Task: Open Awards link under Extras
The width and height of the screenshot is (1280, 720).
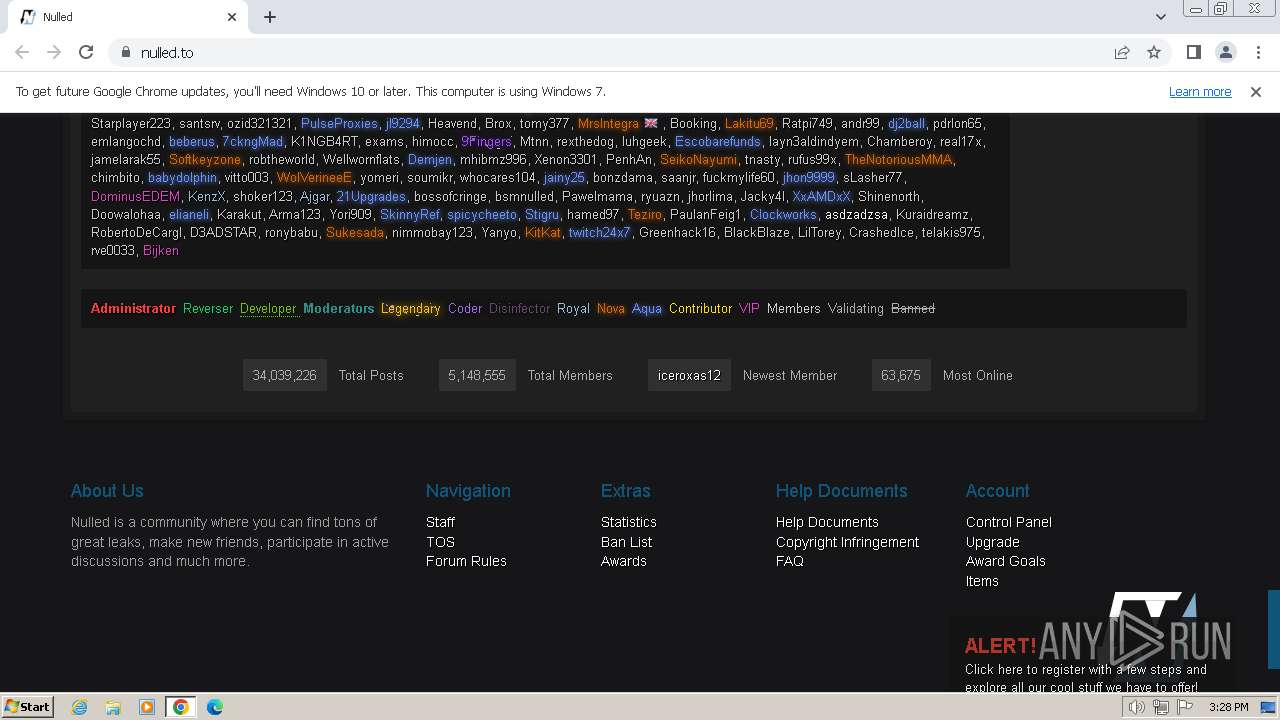Action: [x=624, y=561]
